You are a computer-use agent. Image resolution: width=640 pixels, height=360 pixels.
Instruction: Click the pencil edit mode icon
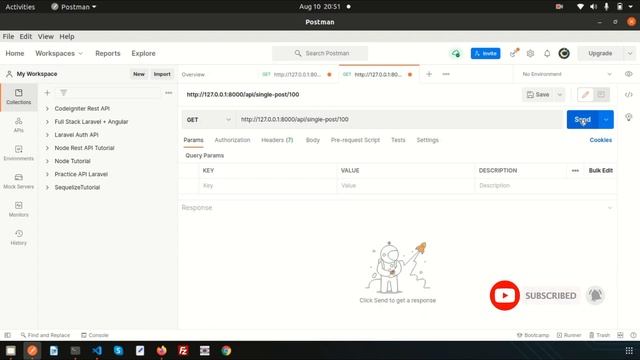[x=585, y=95]
